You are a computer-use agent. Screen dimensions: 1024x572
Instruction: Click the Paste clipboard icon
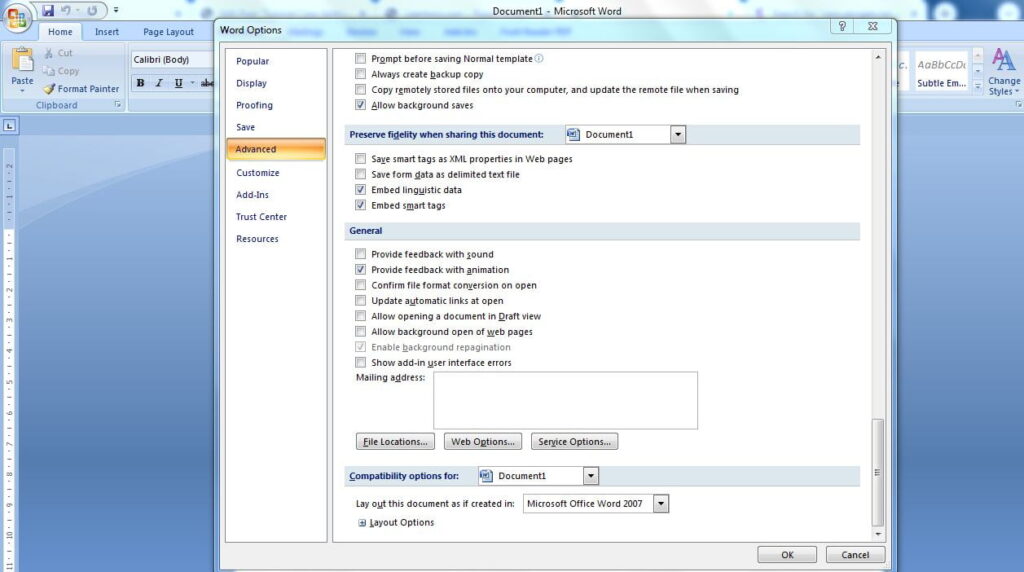pos(22,61)
